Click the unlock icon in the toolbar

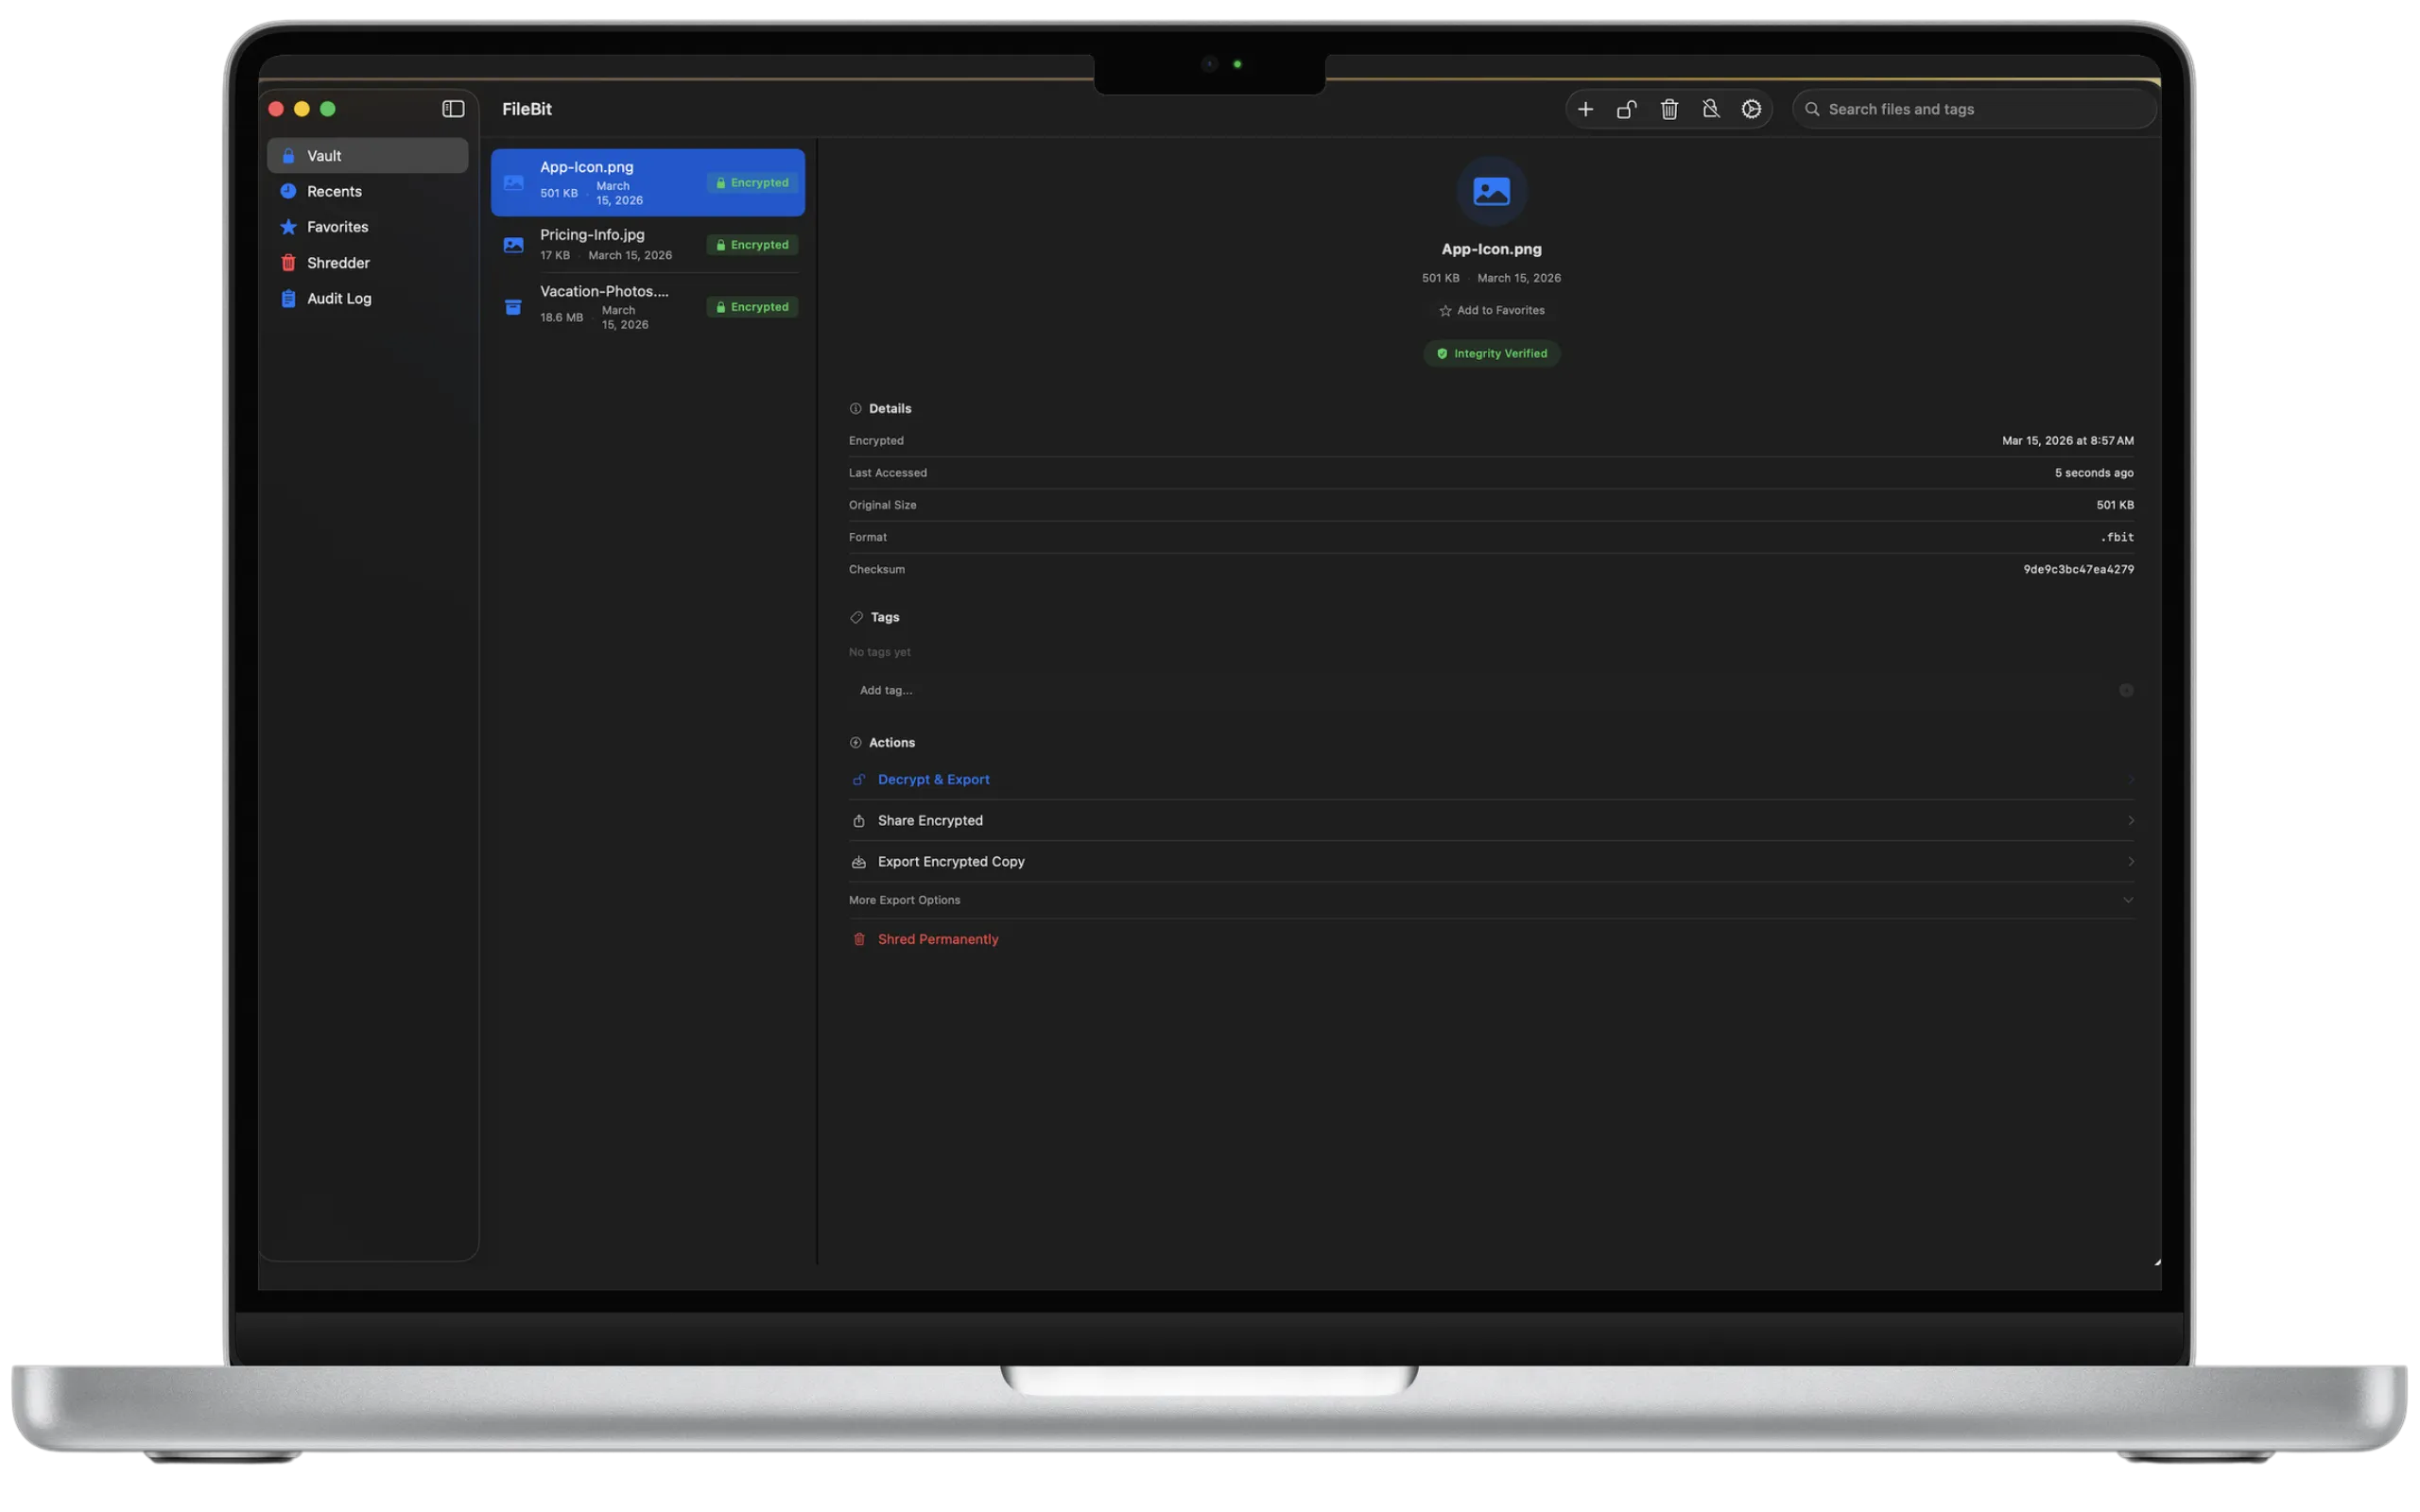[1626, 109]
